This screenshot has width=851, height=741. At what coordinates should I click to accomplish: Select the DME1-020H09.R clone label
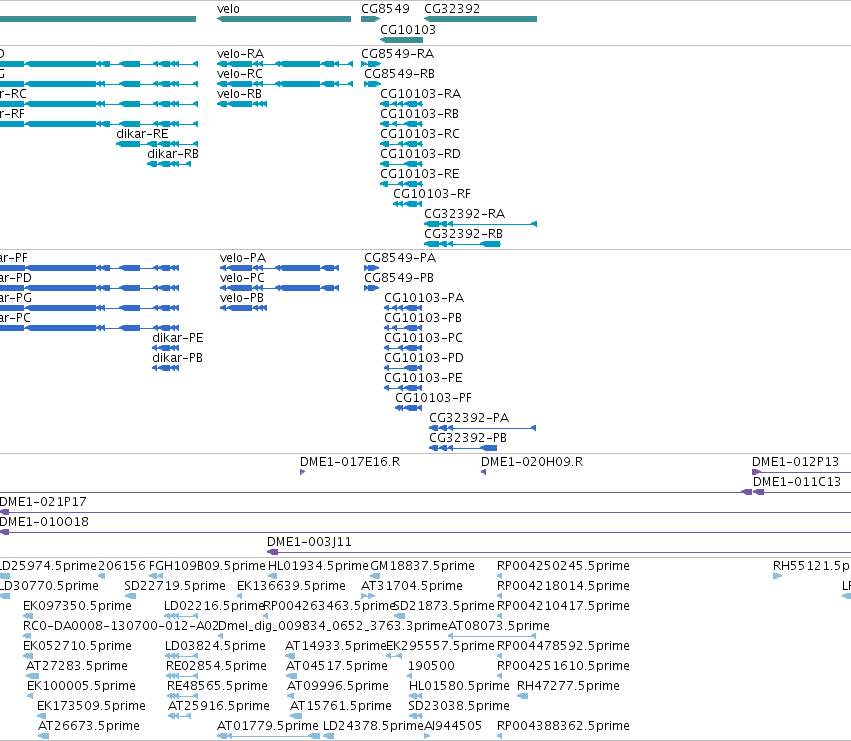pyautogui.click(x=532, y=462)
